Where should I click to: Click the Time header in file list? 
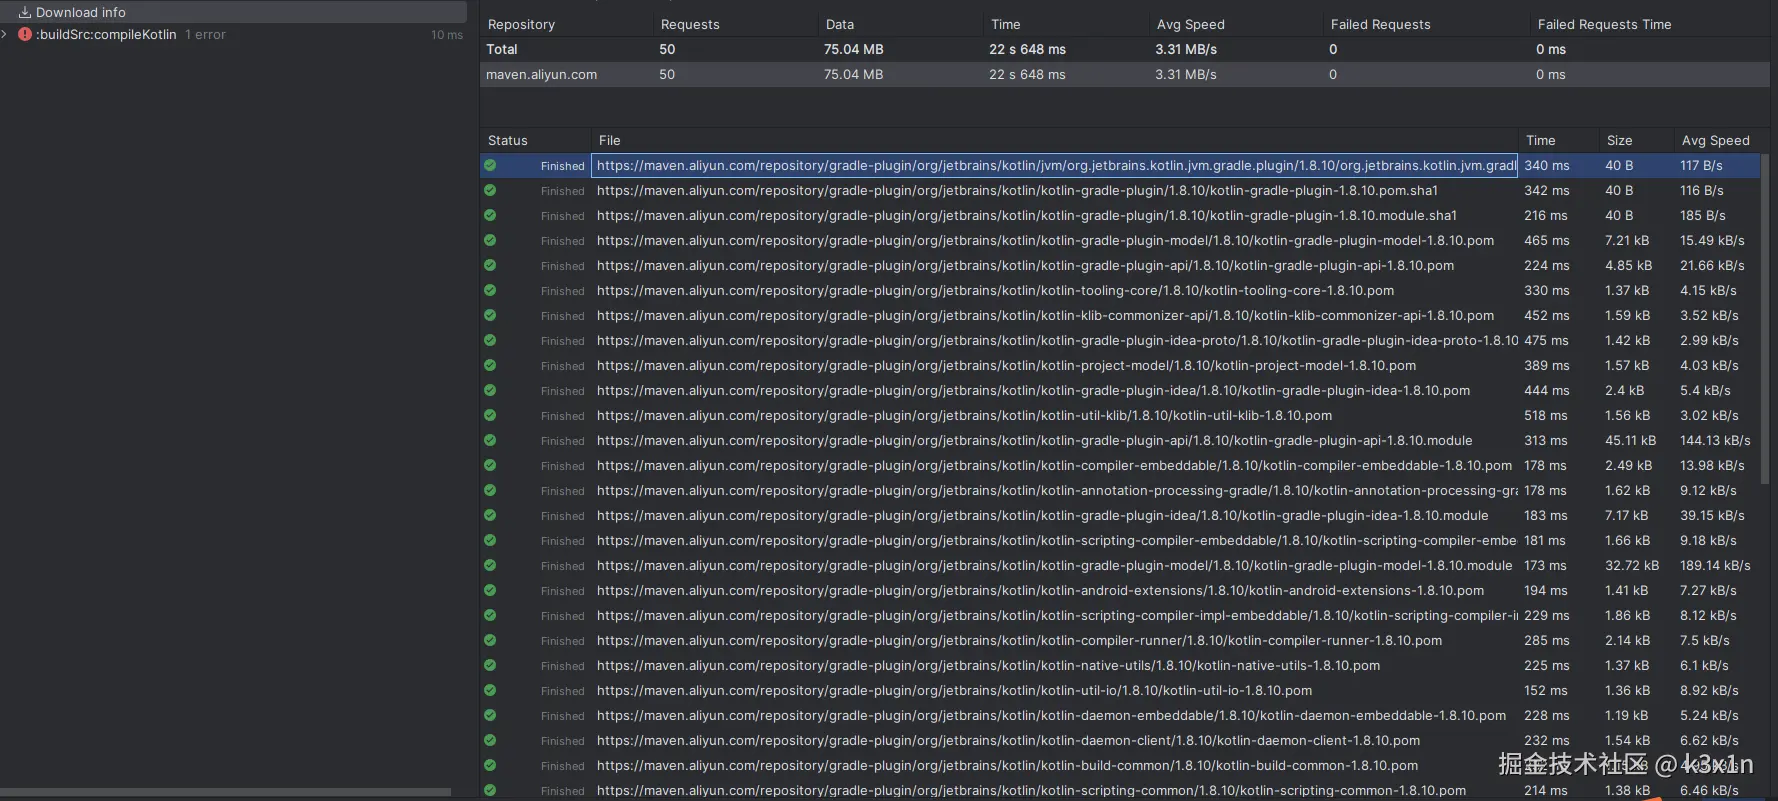(1541, 140)
